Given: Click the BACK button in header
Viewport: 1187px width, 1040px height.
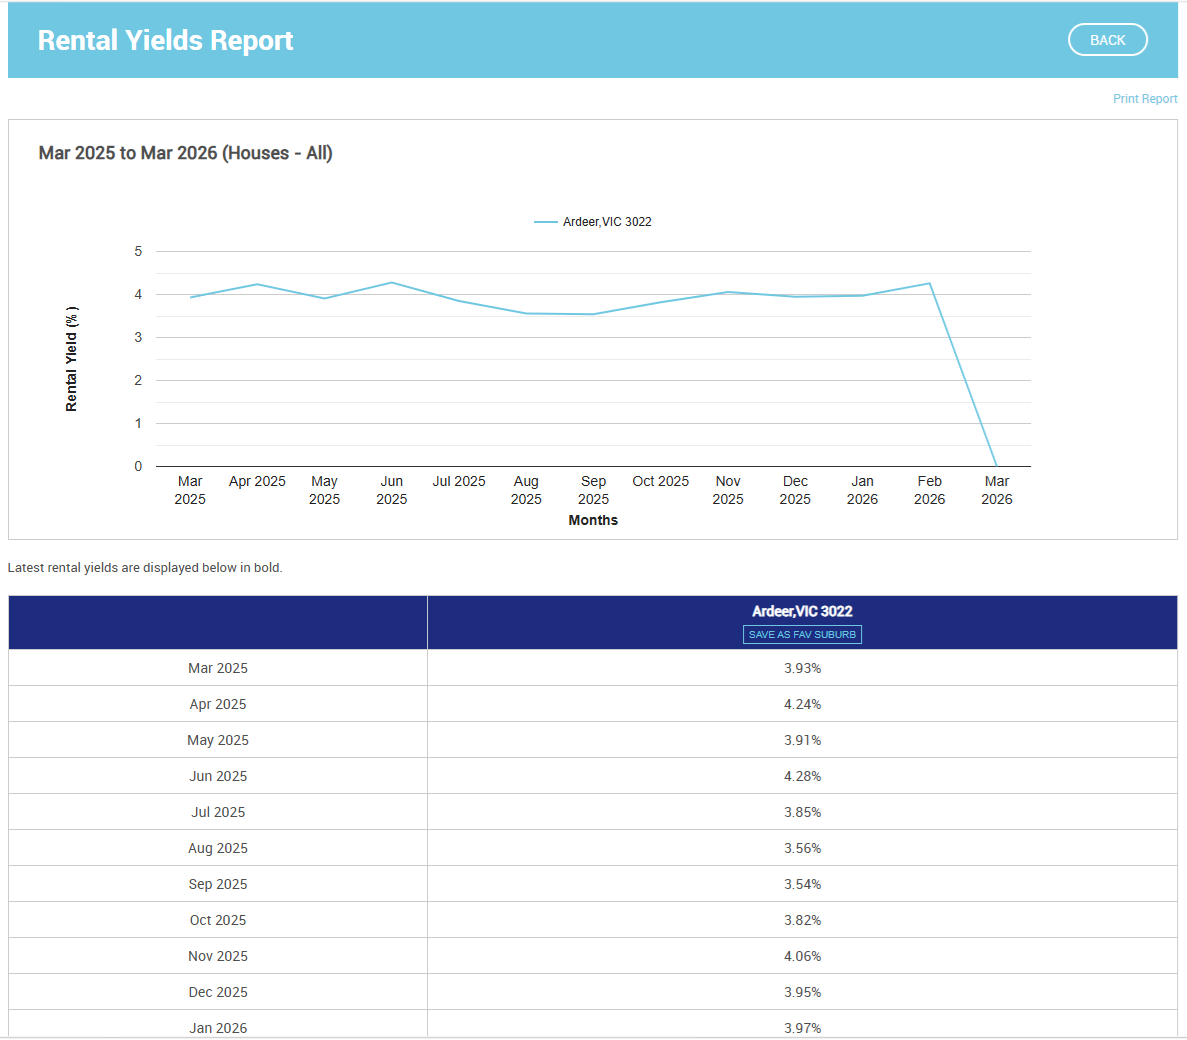Looking at the screenshot, I should [1107, 40].
